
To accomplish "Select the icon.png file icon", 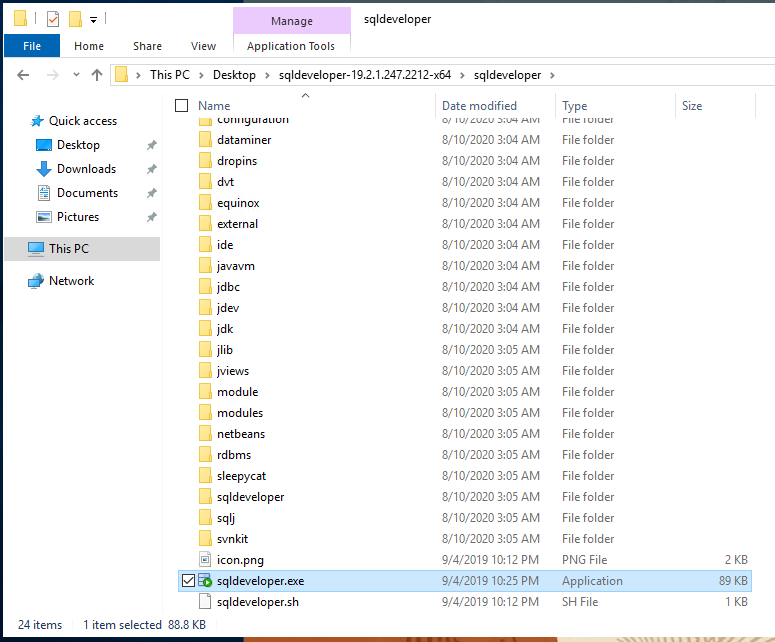I will tap(205, 559).
